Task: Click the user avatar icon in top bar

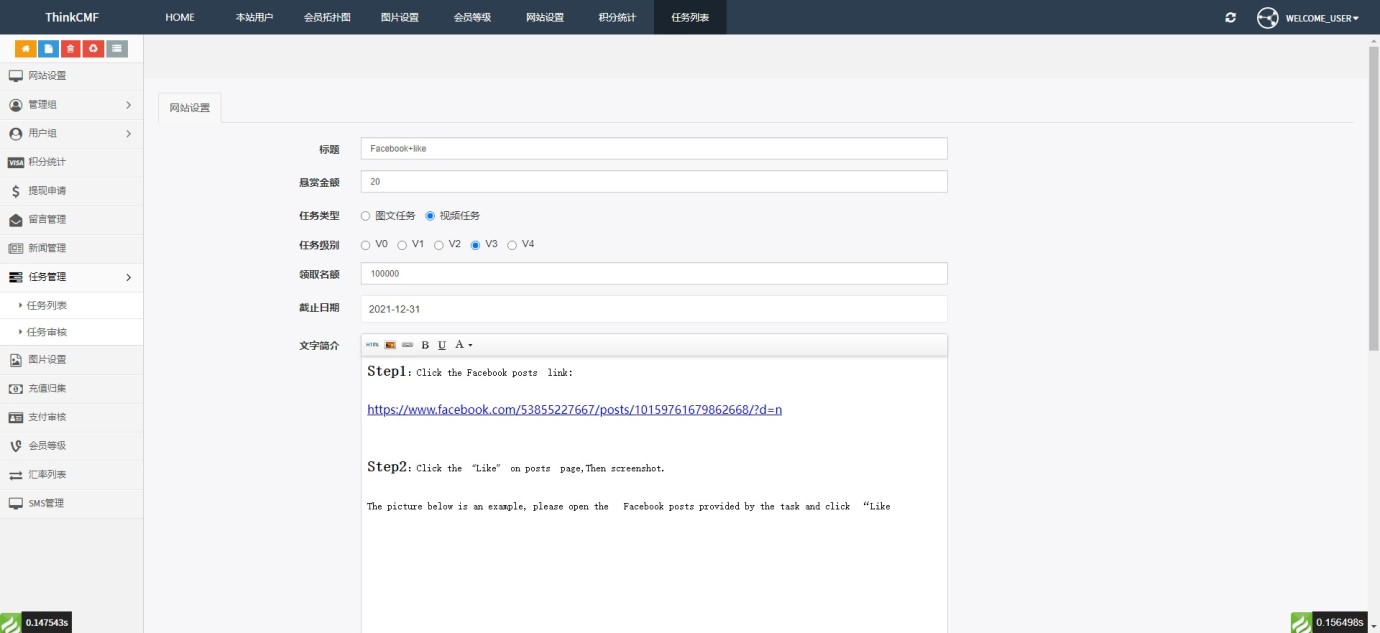Action: (1268, 18)
